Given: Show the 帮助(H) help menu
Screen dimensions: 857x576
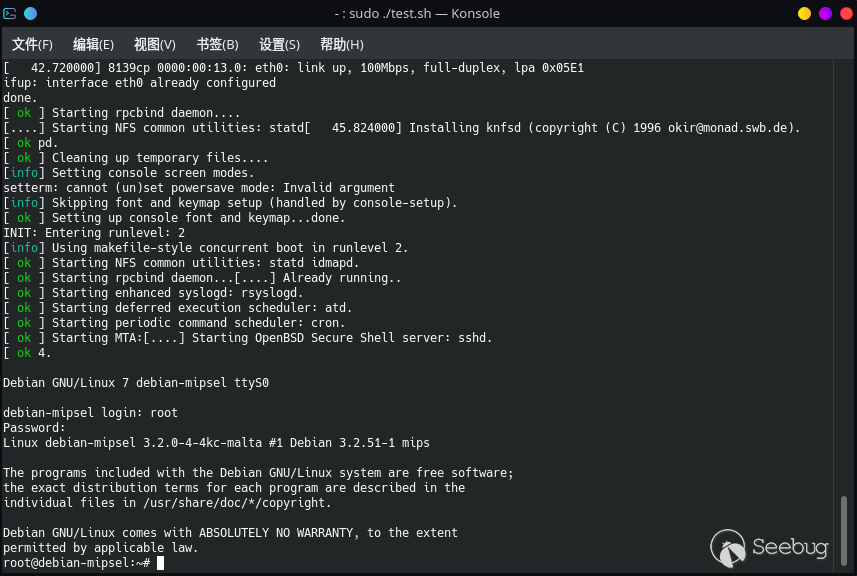Looking at the screenshot, I should click(x=341, y=45).
